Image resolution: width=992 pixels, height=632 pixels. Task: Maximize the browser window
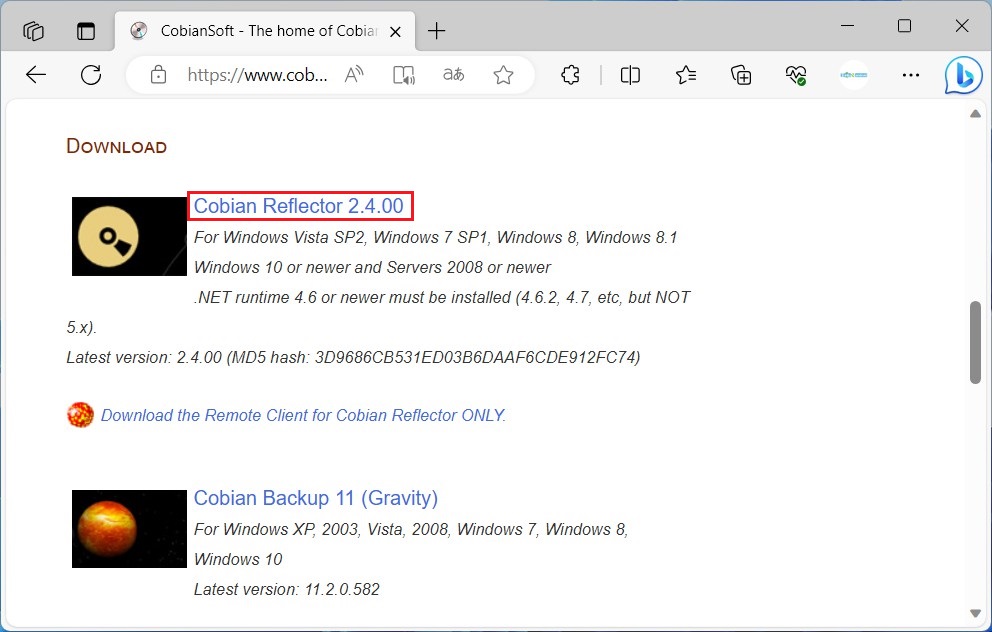[x=905, y=26]
